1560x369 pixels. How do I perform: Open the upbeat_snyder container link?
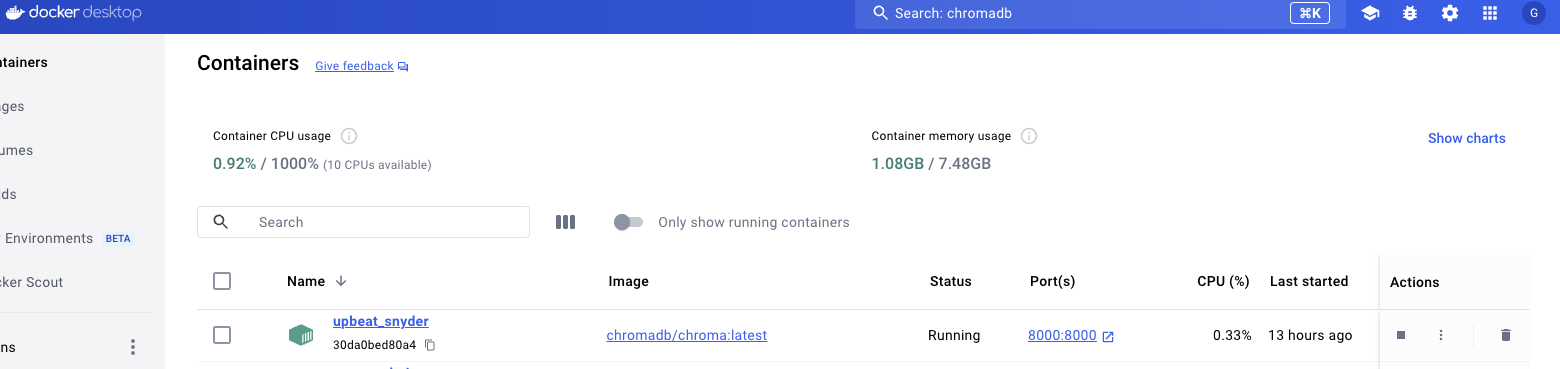click(381, 321)
